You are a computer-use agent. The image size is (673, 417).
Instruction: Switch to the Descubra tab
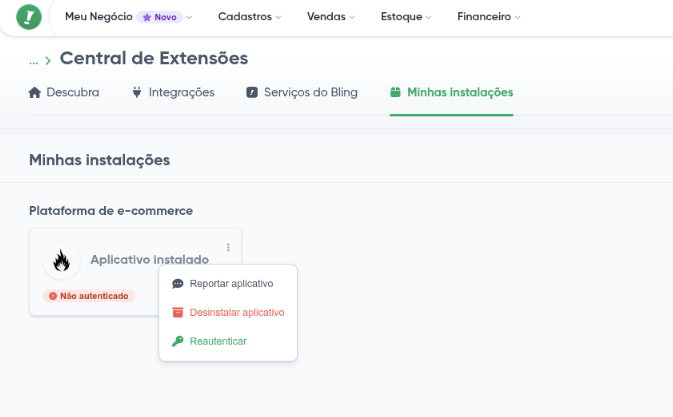pyautogui.click(x=72, y=93)
